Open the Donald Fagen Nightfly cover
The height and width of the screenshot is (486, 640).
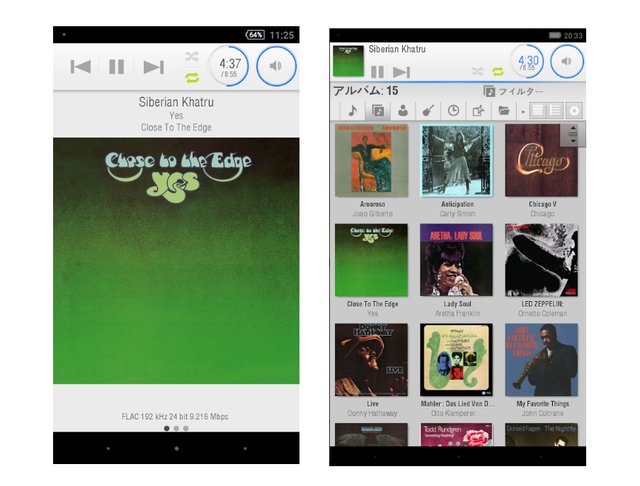click(x=542, y=435)
